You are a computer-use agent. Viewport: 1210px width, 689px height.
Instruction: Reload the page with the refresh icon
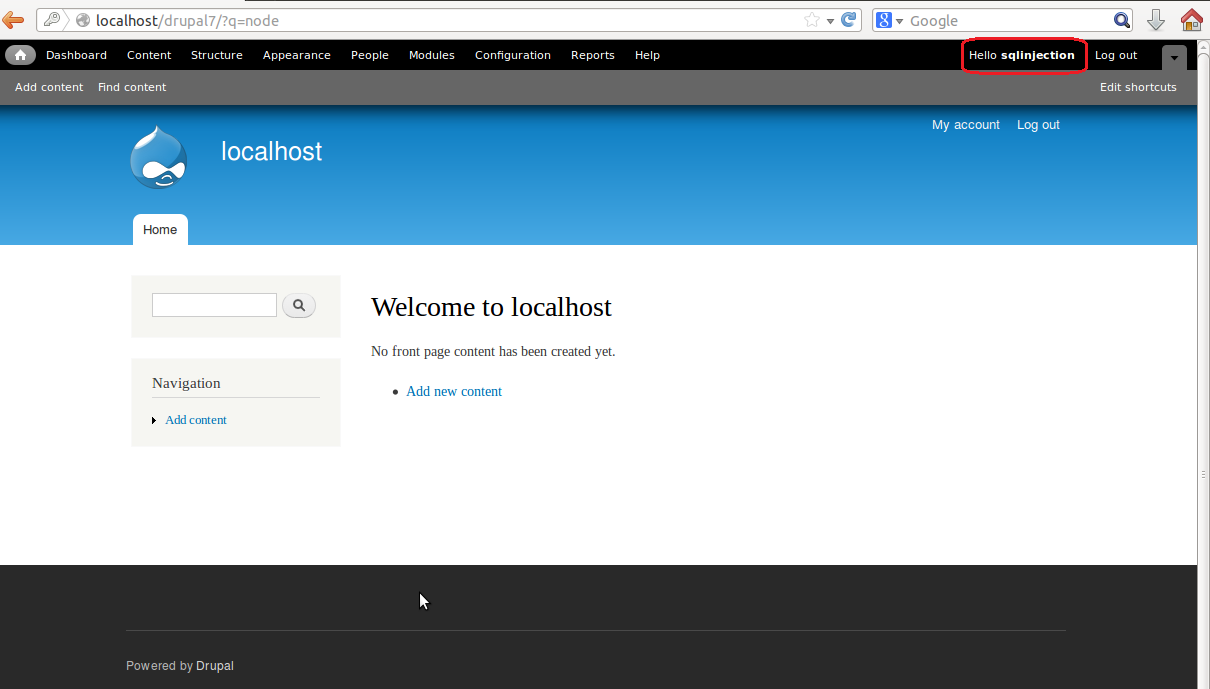pos(848,20)
